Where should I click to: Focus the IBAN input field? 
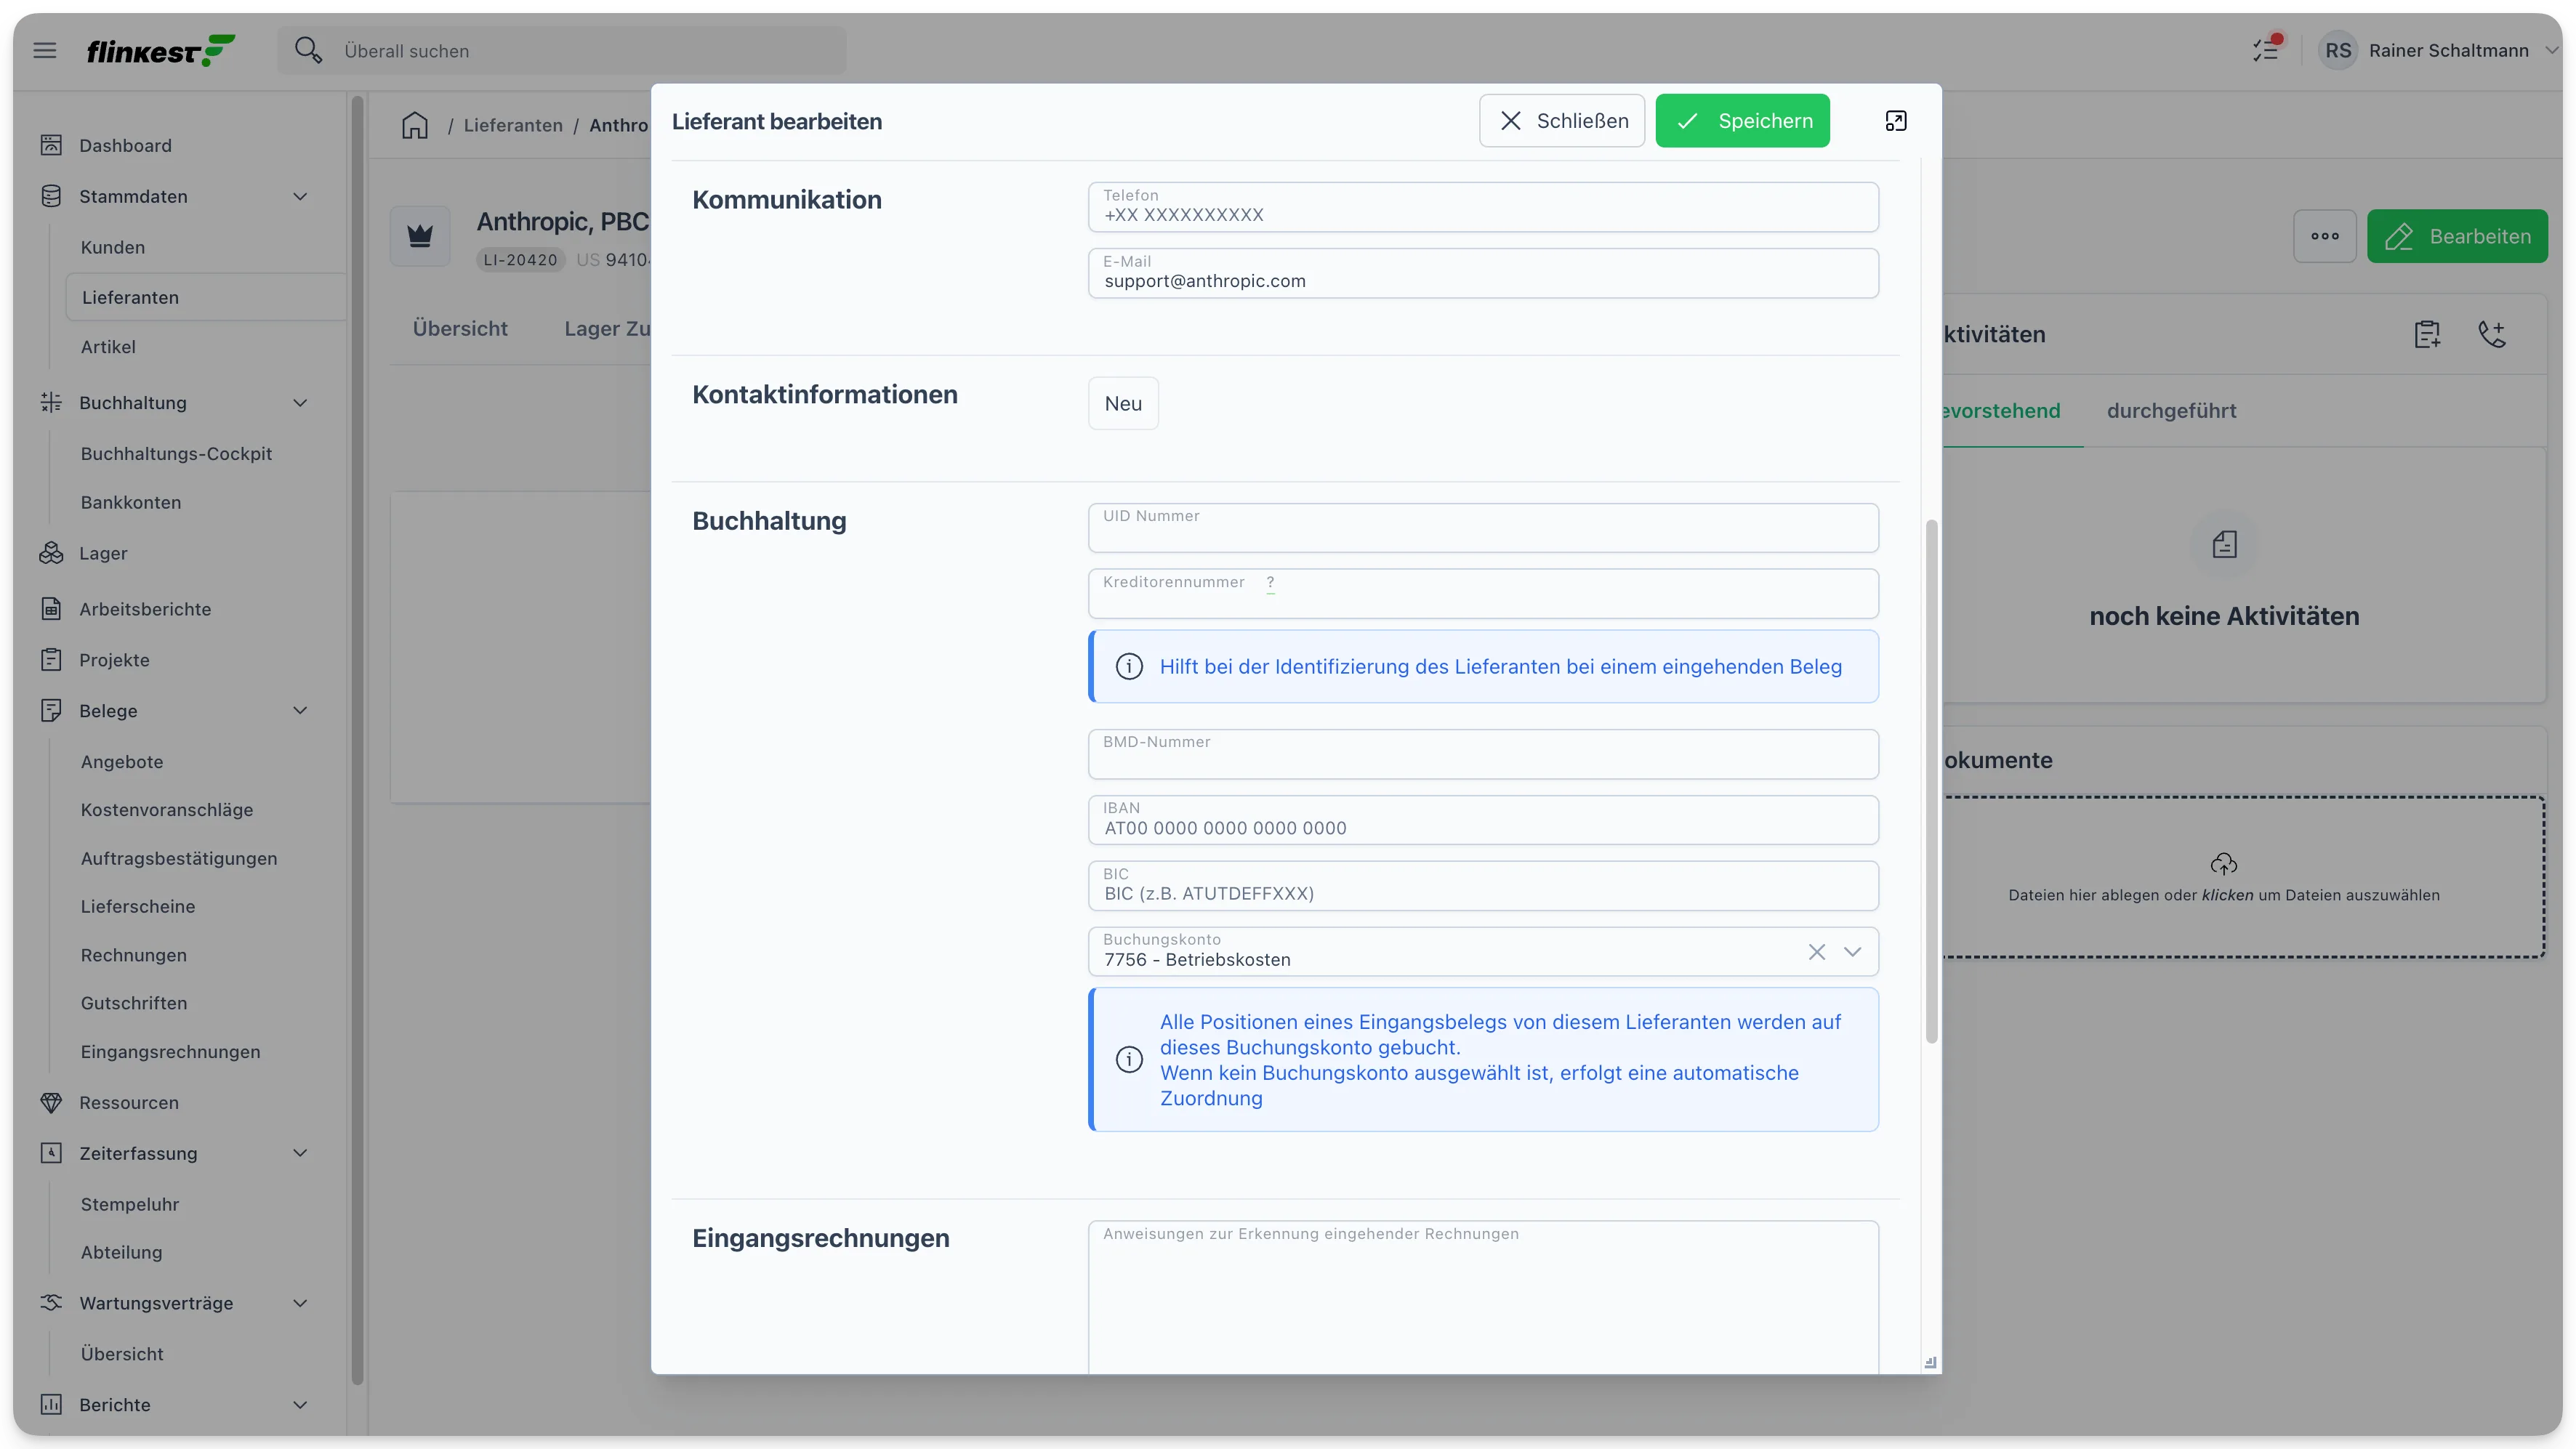[1483, 820]
